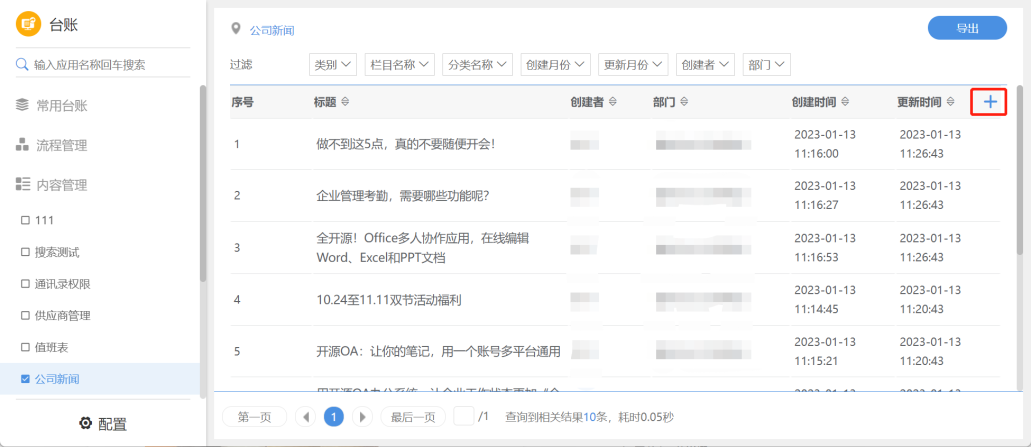Click title 开源OA：让你的笔记，用一个账号多平台通用

click(x=438, y=351)
